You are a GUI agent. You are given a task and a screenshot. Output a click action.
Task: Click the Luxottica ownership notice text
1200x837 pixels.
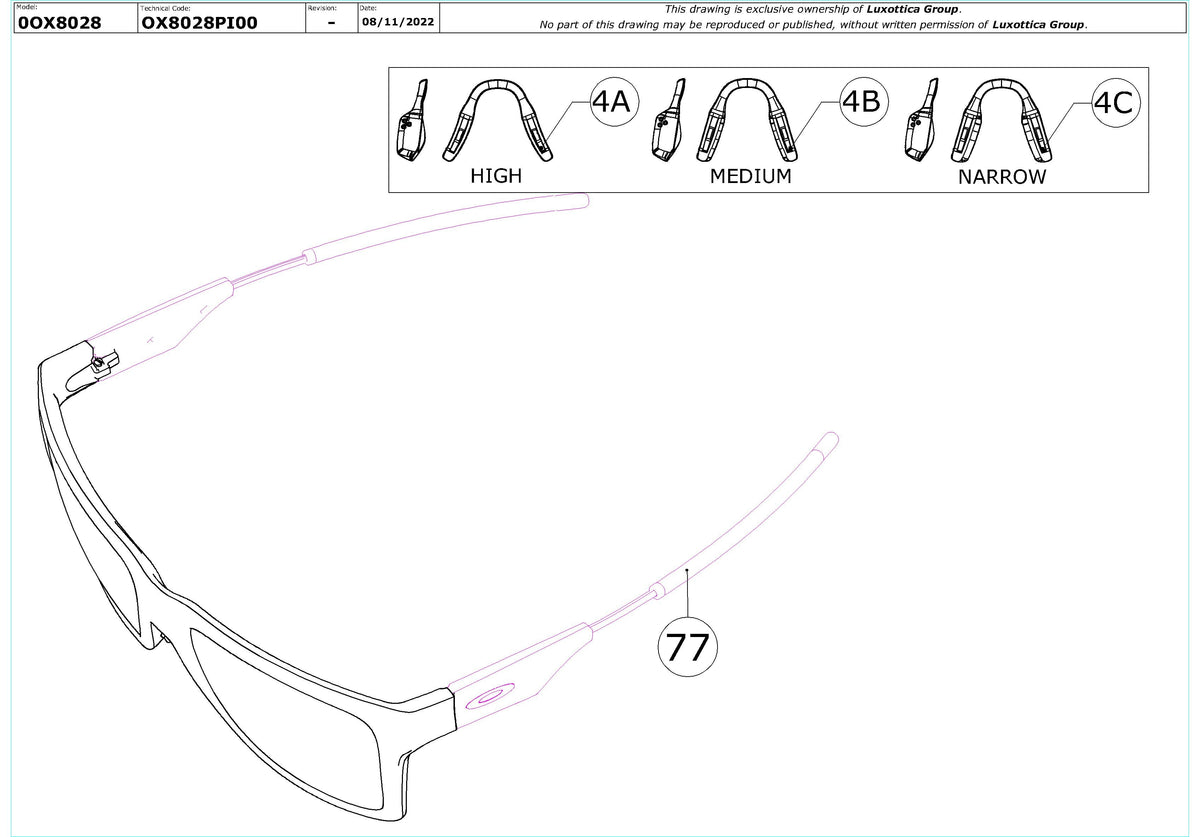(811, 17)
